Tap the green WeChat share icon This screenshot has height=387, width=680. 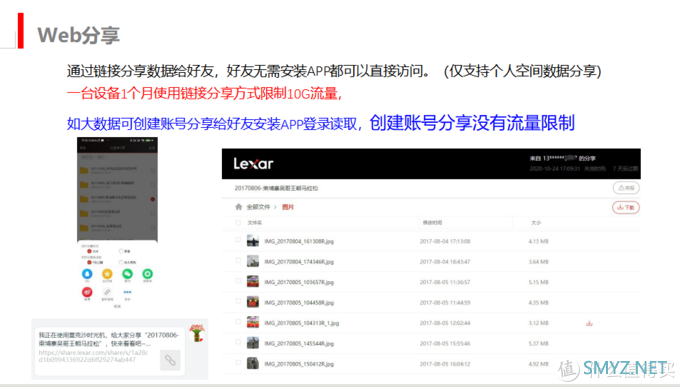point(127,274)
